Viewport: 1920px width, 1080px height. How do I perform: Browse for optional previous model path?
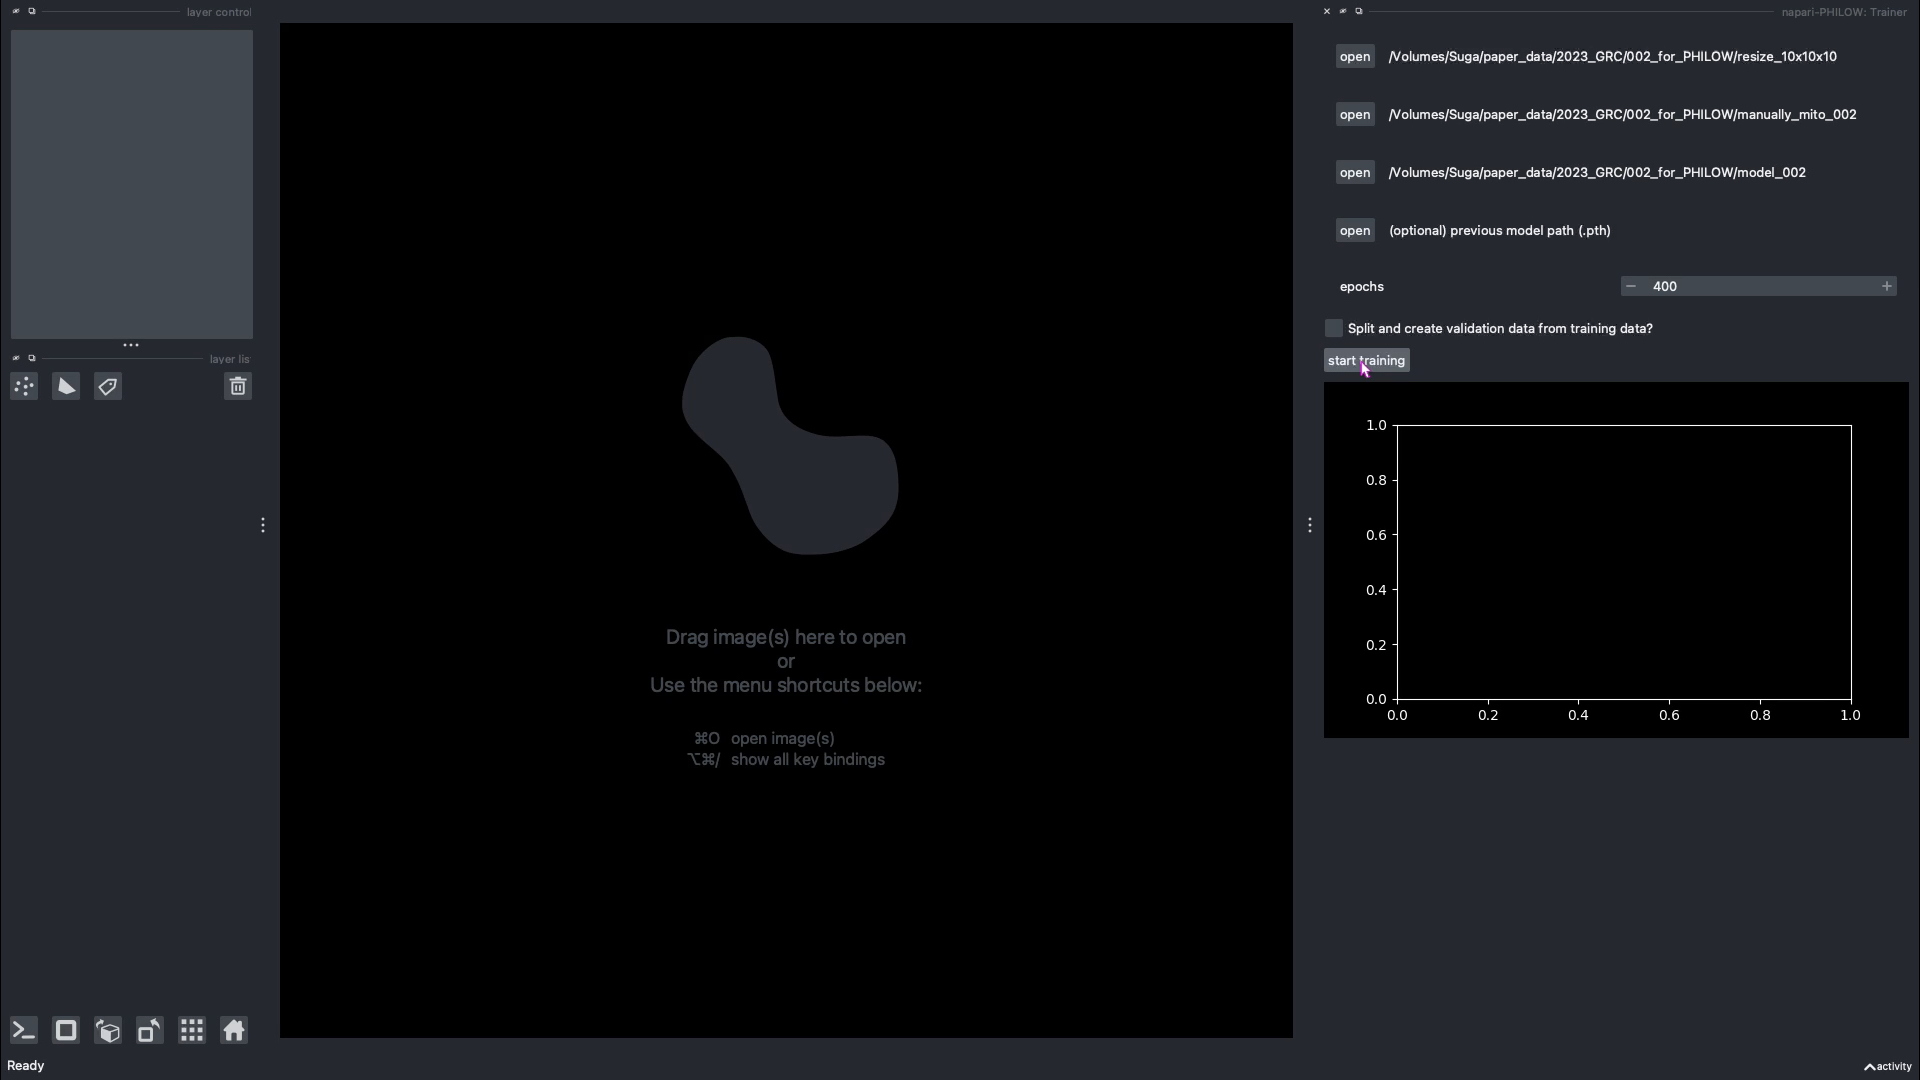[1355, 231]
